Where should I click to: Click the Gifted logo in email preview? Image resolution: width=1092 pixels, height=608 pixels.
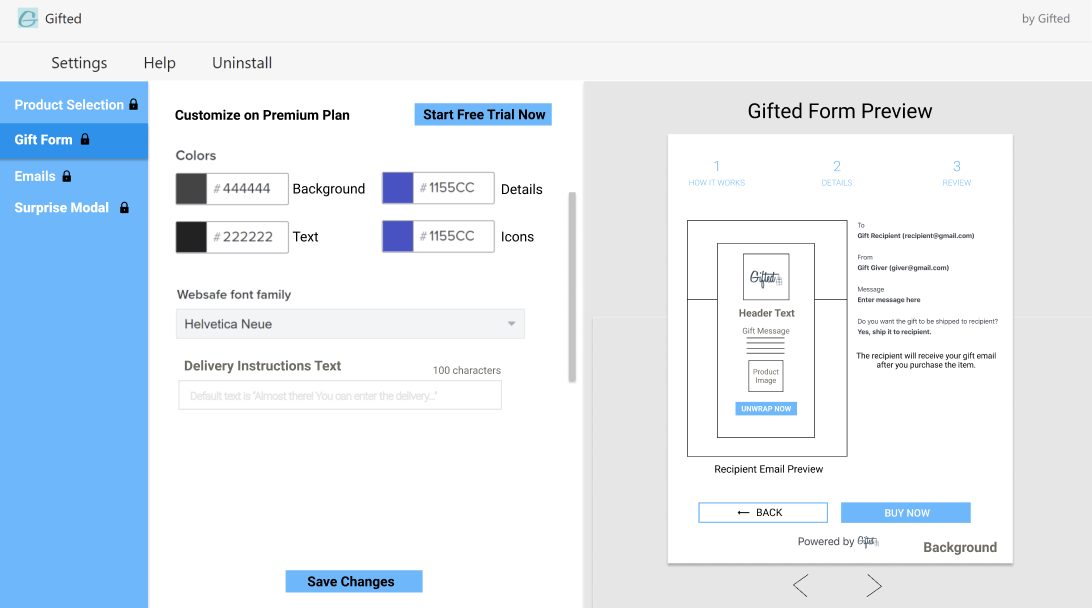tap(766, 277)
